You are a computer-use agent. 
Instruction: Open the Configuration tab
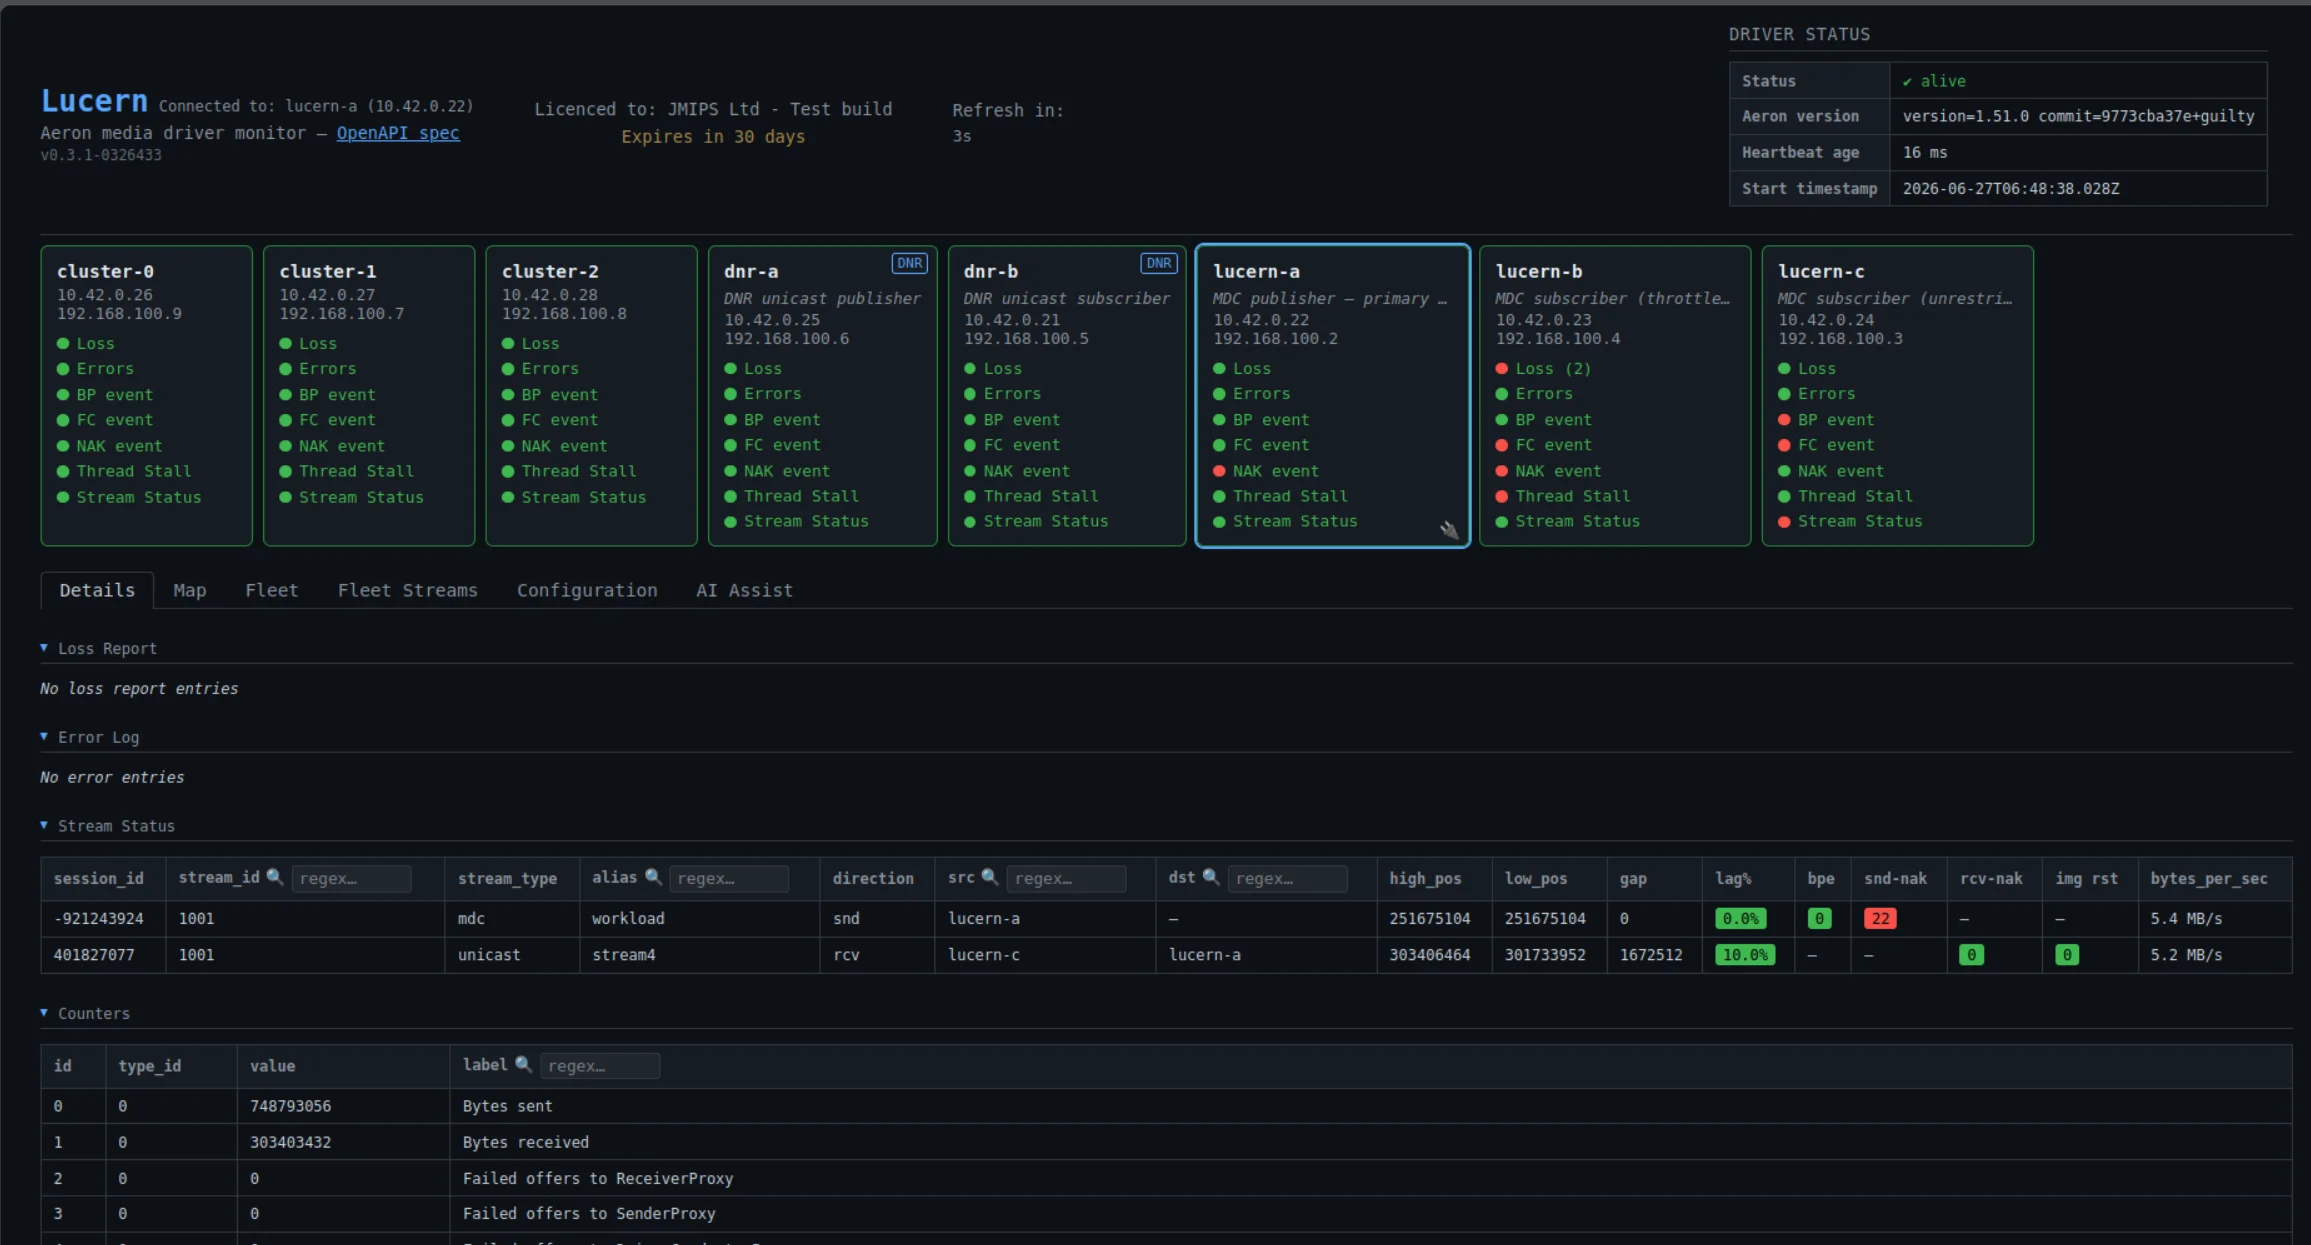tap(587, 590)
